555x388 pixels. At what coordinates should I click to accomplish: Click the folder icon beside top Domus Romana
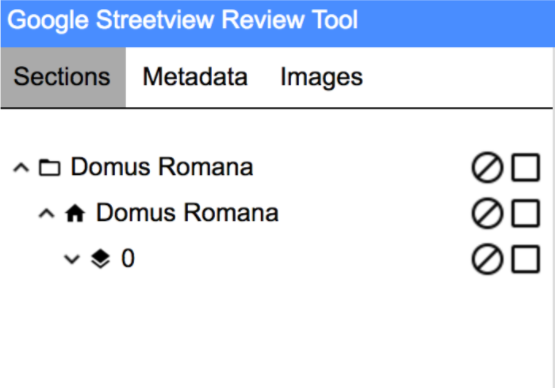49,167
